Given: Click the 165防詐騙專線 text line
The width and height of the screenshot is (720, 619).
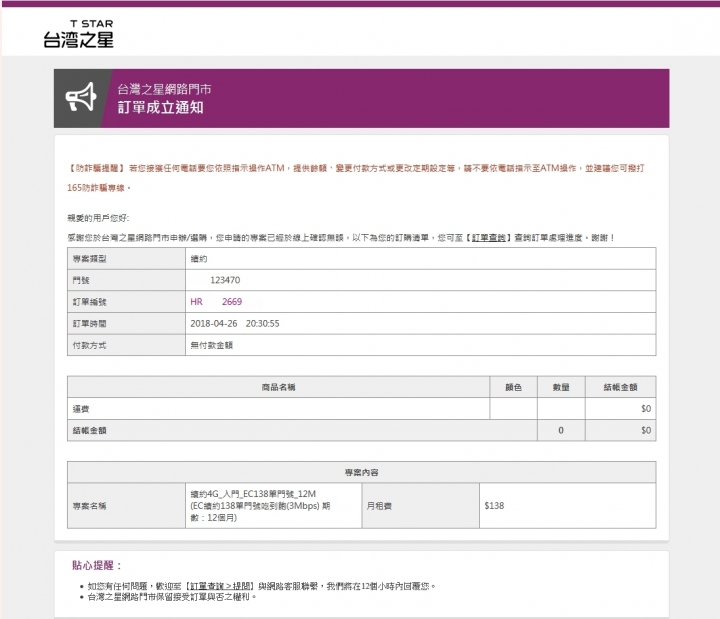Looking at the screenshot, I should [x=99, y=188].
